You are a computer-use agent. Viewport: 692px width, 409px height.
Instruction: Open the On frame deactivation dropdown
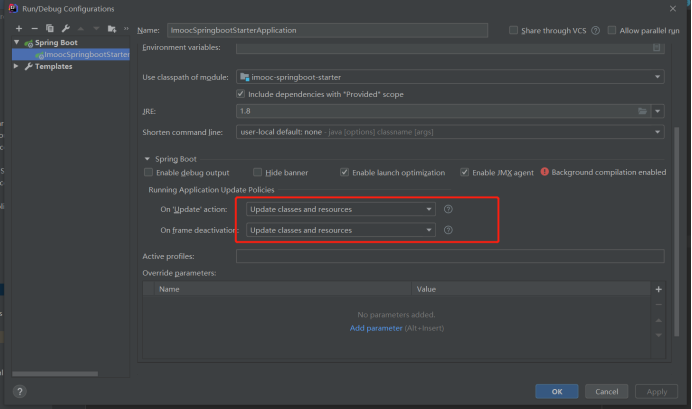pos(340,230)
